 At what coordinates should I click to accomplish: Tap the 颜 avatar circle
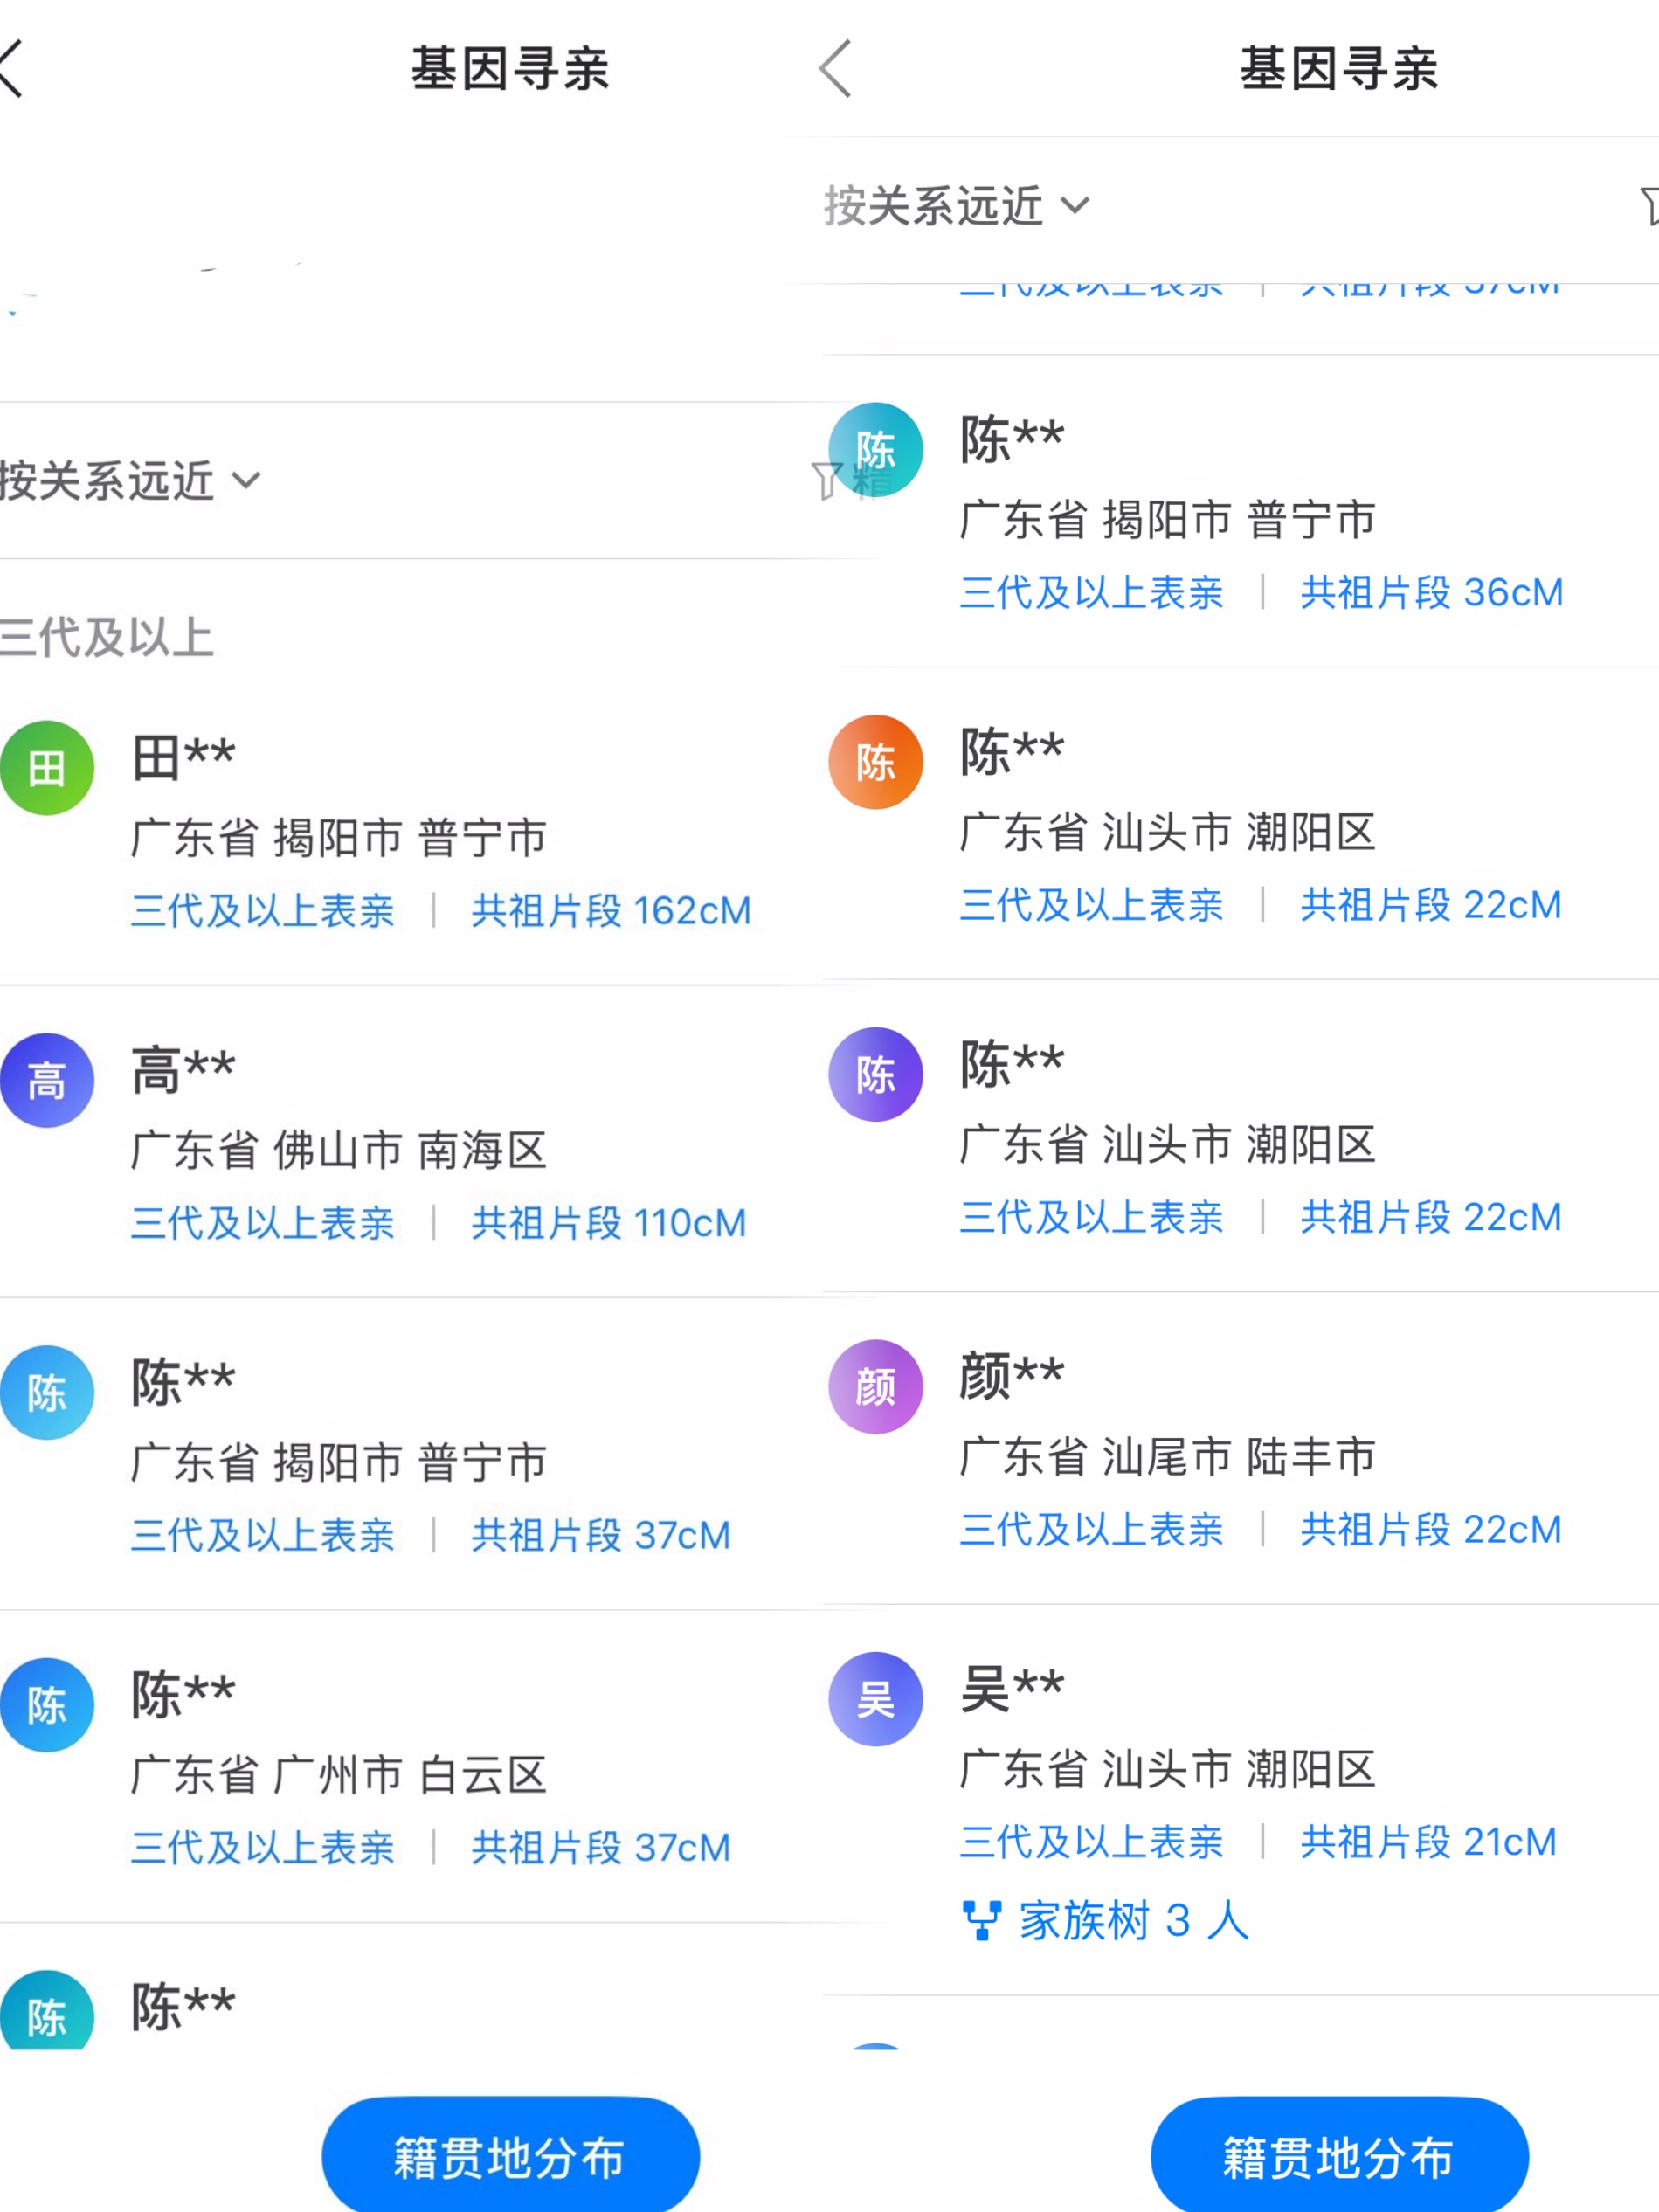coord(875,1386)
